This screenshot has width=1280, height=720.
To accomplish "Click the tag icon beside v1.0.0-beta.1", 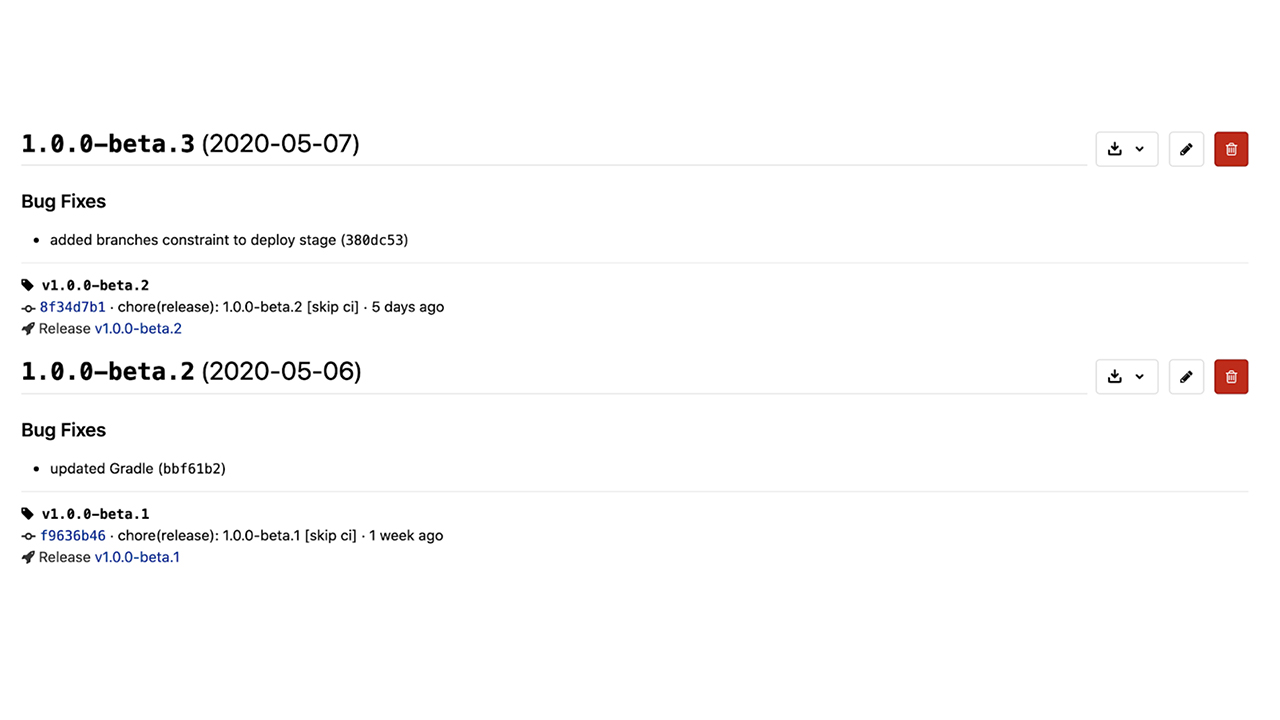I will pos(28,514).
